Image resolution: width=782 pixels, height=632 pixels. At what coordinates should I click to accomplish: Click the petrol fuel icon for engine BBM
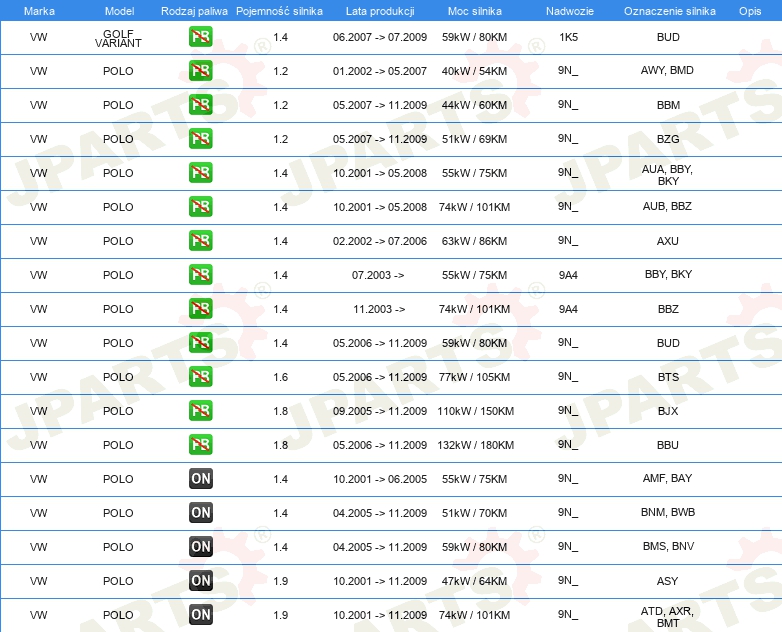[x=200, y=105]
